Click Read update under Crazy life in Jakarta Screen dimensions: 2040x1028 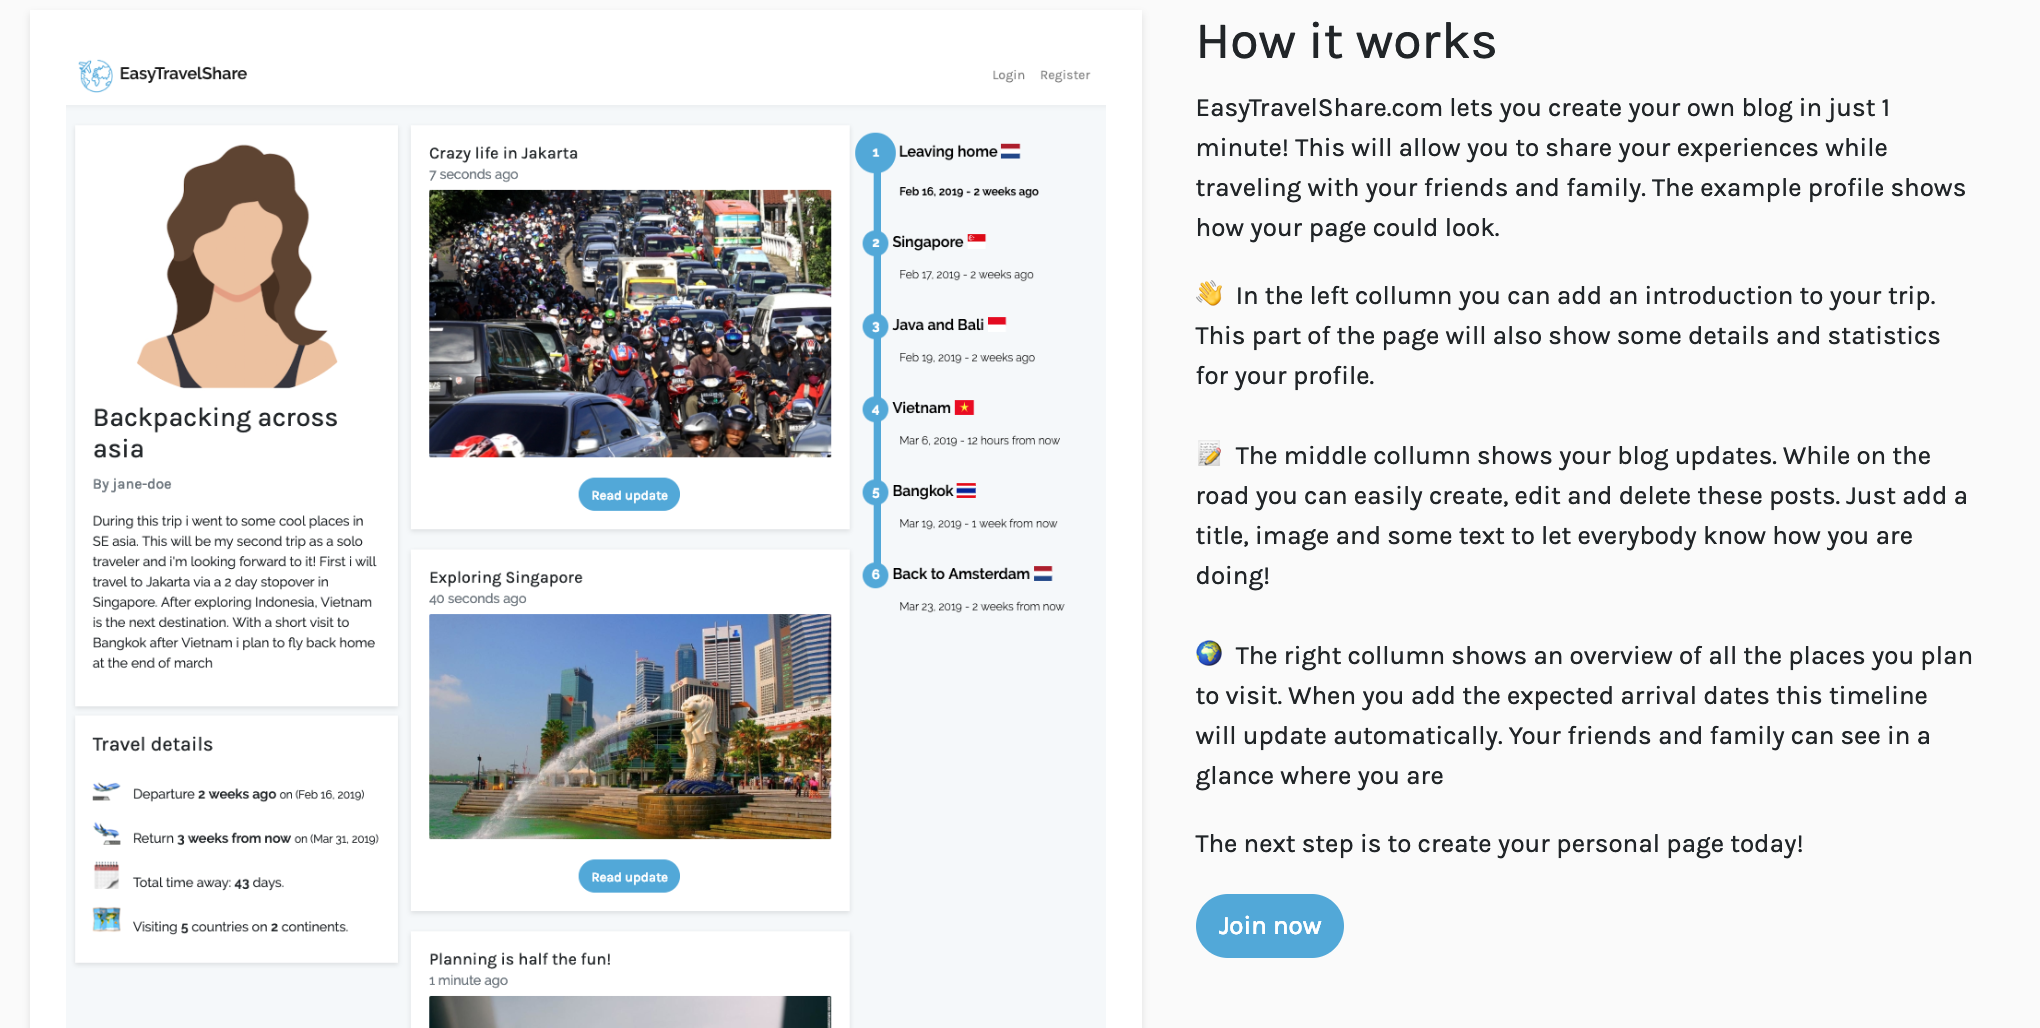(628, 494)
